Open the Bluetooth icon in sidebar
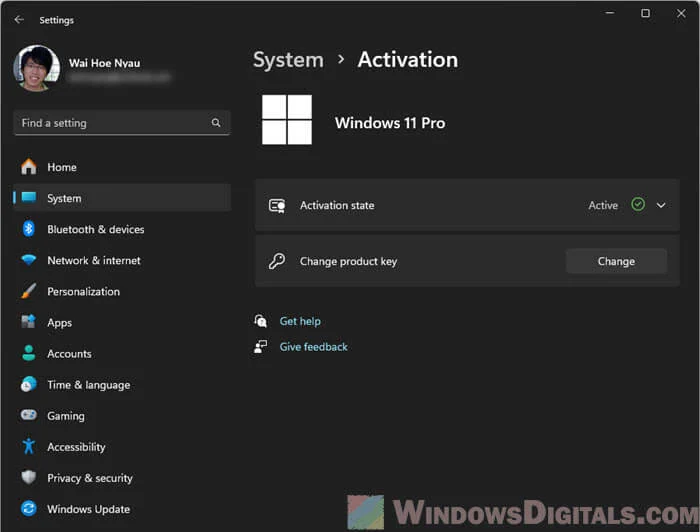Image resolution: width=700 pixels, height=532 pixels. click(x=29, y=229)
